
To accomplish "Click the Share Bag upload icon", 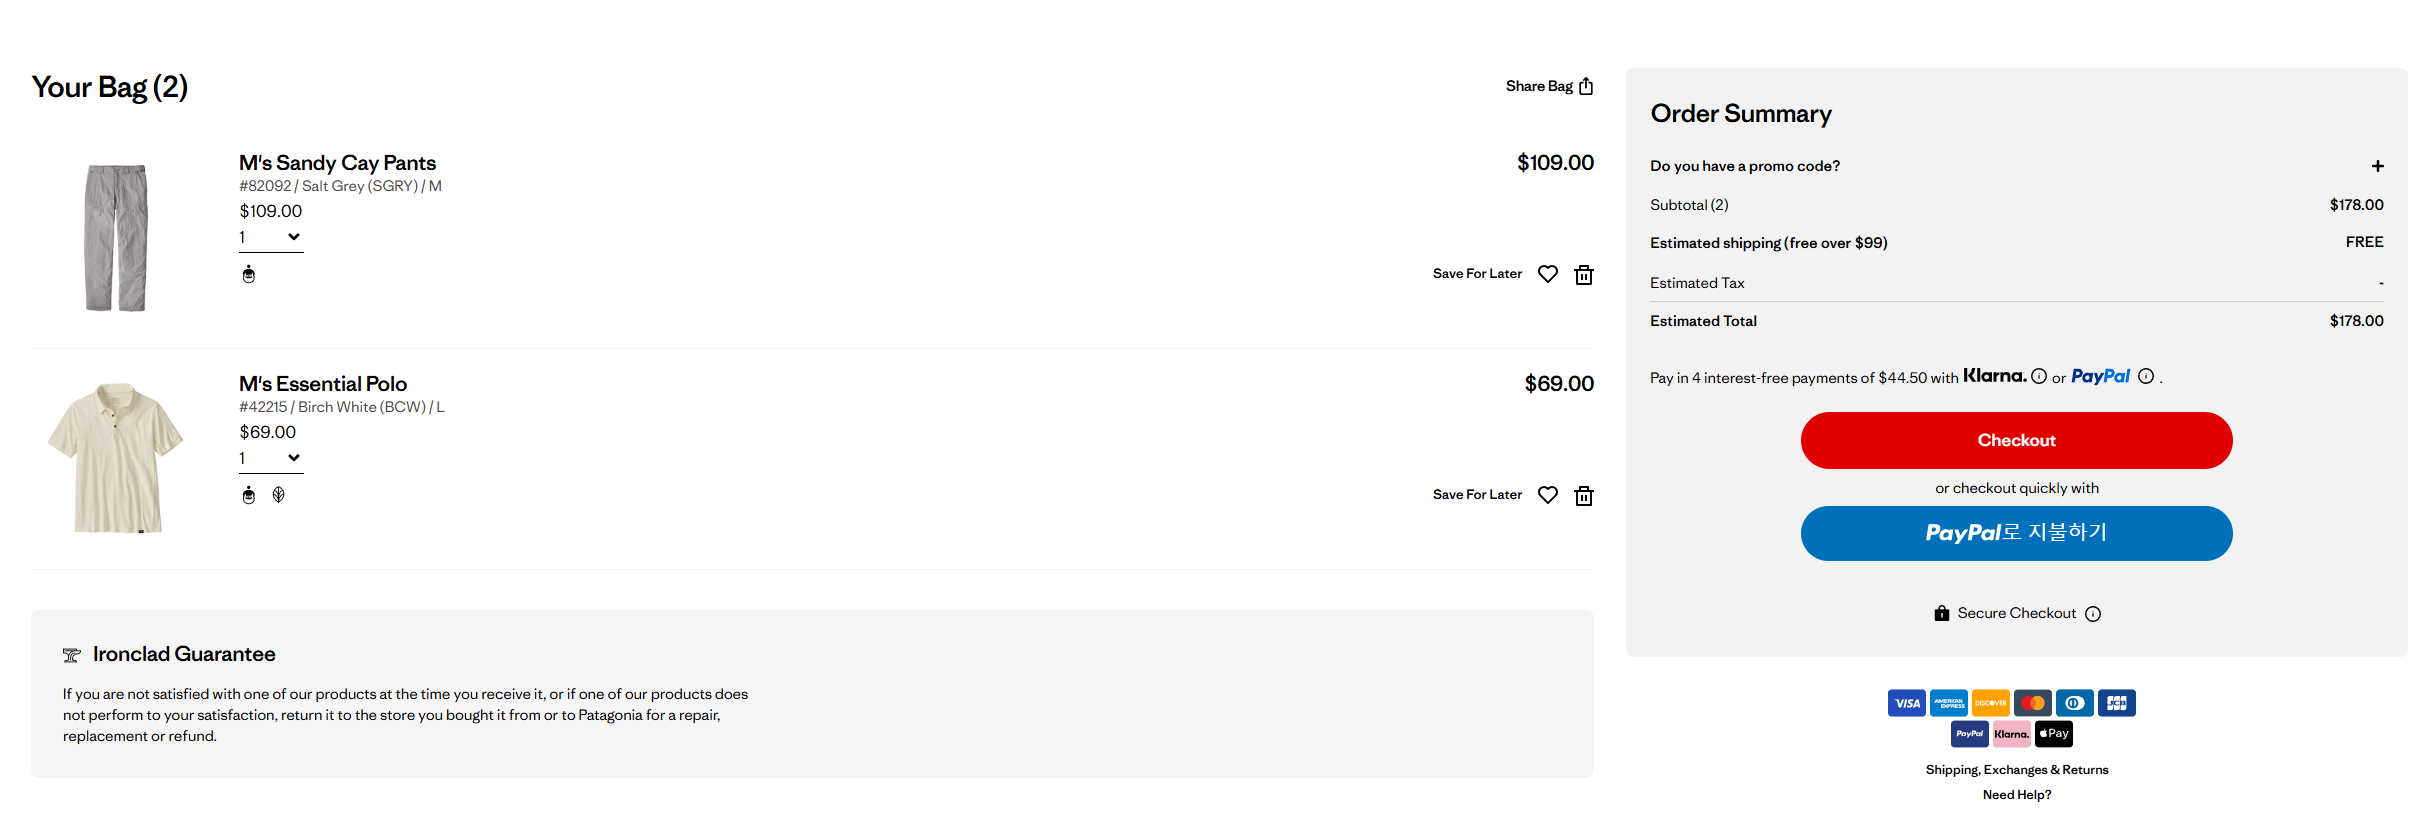I will click(x=1586, y=86).
